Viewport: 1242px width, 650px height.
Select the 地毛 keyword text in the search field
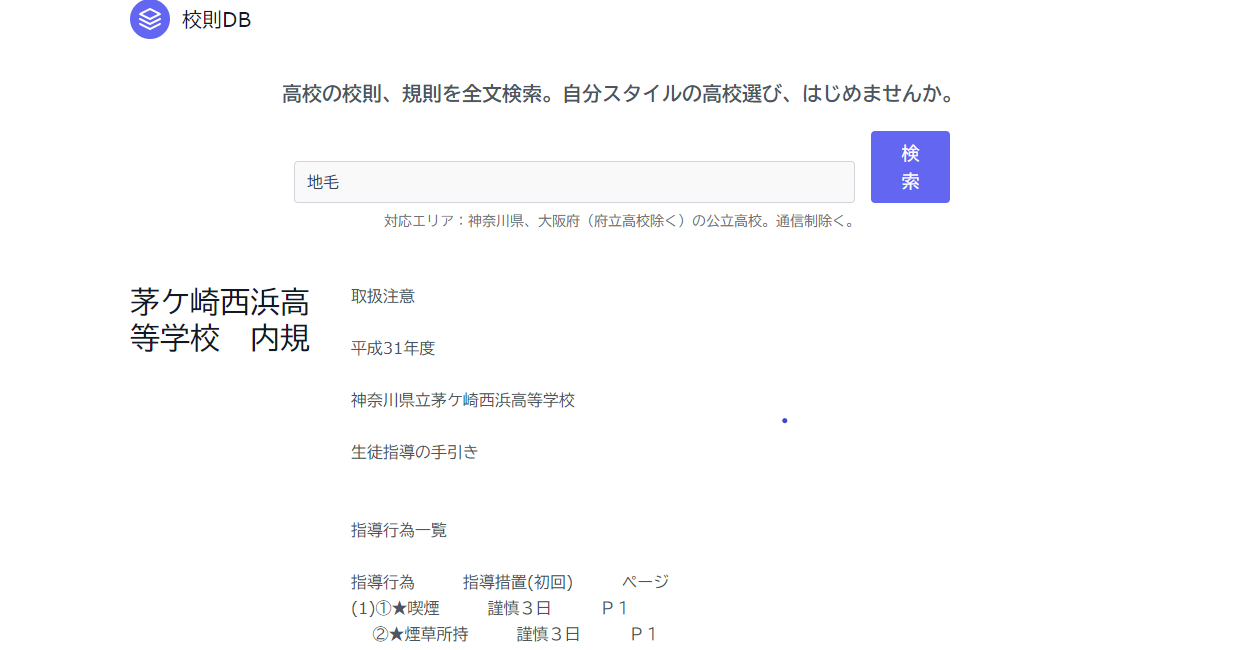[x=321, y=180]
